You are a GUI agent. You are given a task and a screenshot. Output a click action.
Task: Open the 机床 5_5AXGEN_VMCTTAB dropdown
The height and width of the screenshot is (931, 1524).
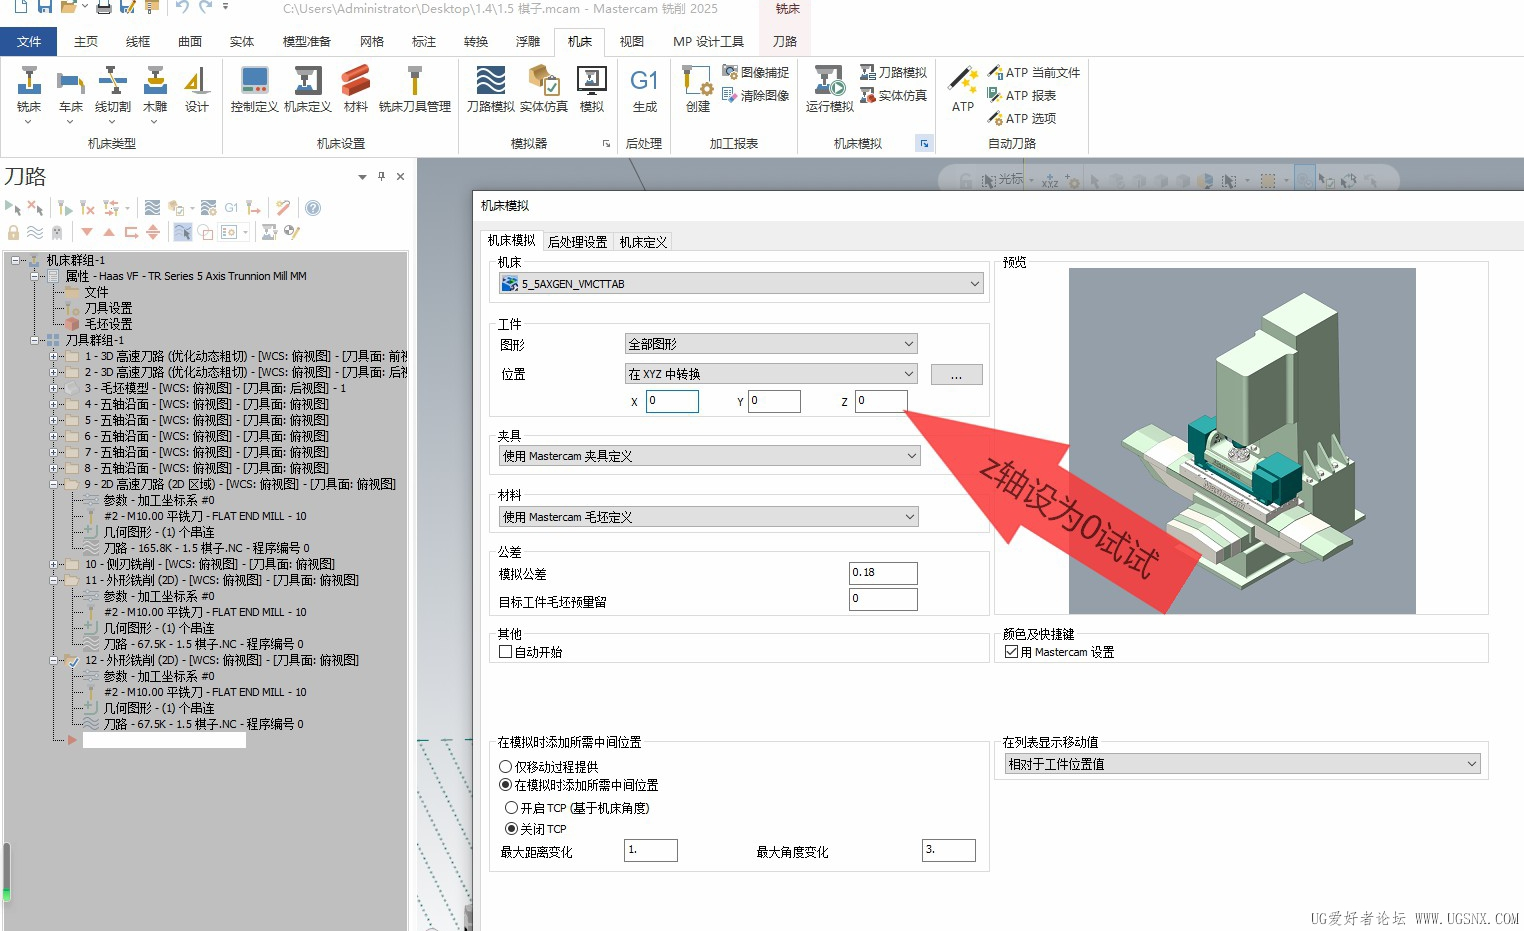pos(741,284)
